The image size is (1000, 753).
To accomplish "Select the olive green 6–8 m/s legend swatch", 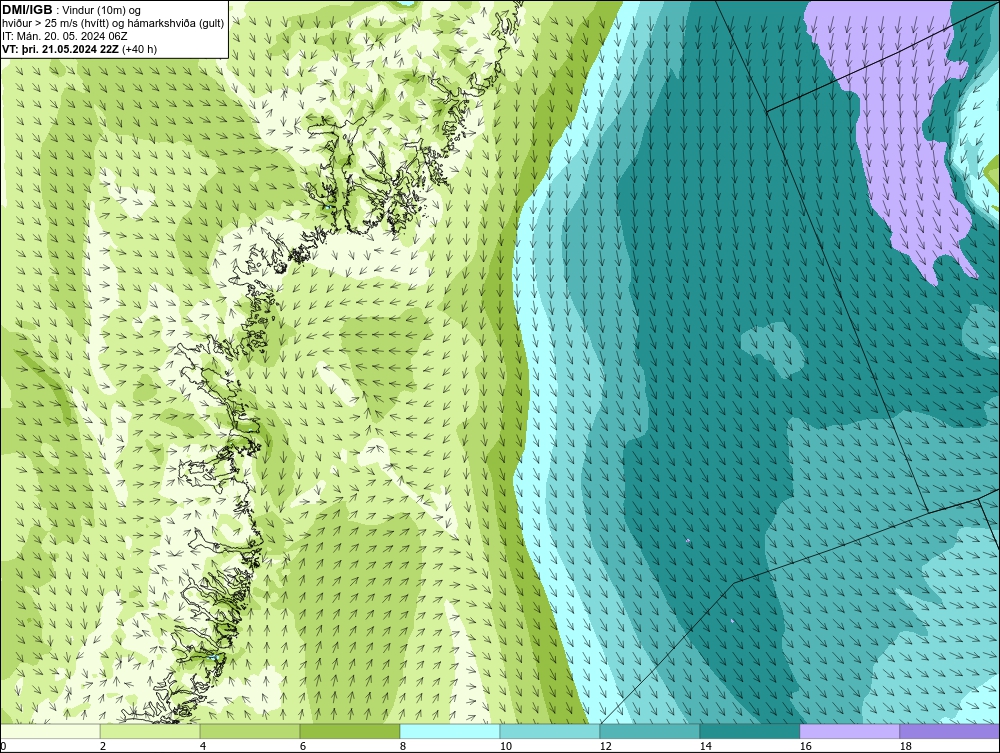I will point(349,731).
